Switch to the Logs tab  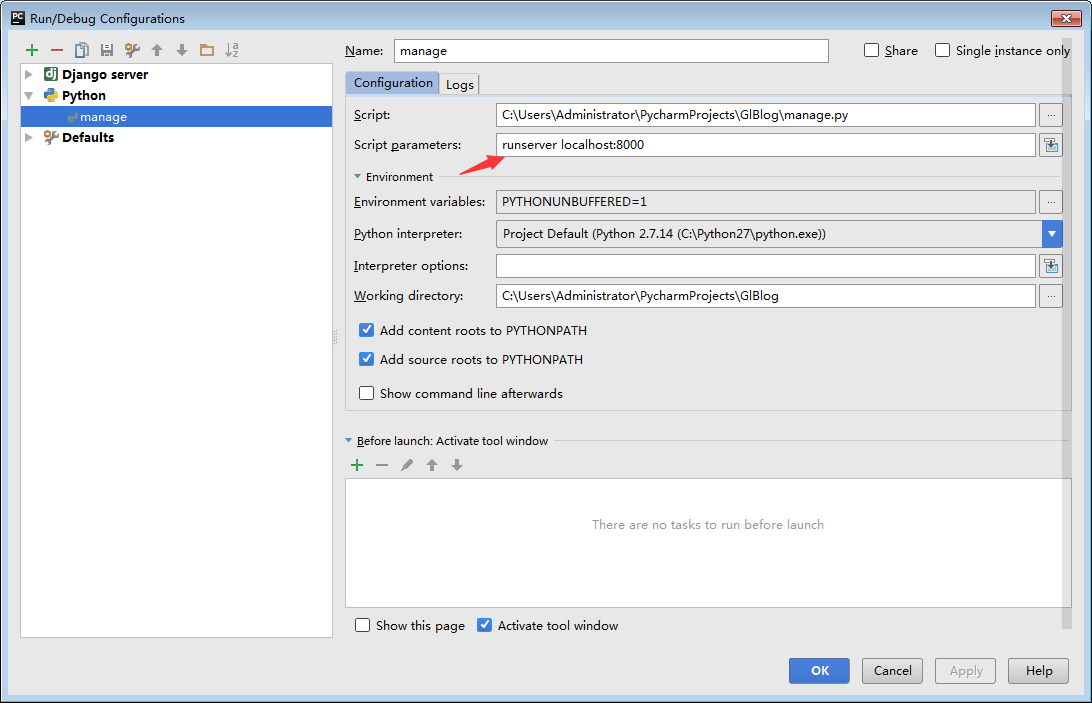pos(460,84)
